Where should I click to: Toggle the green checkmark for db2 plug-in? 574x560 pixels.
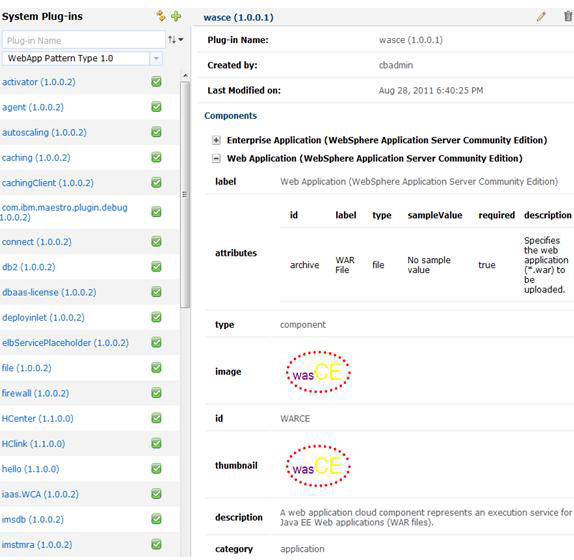tap(156, 267)
